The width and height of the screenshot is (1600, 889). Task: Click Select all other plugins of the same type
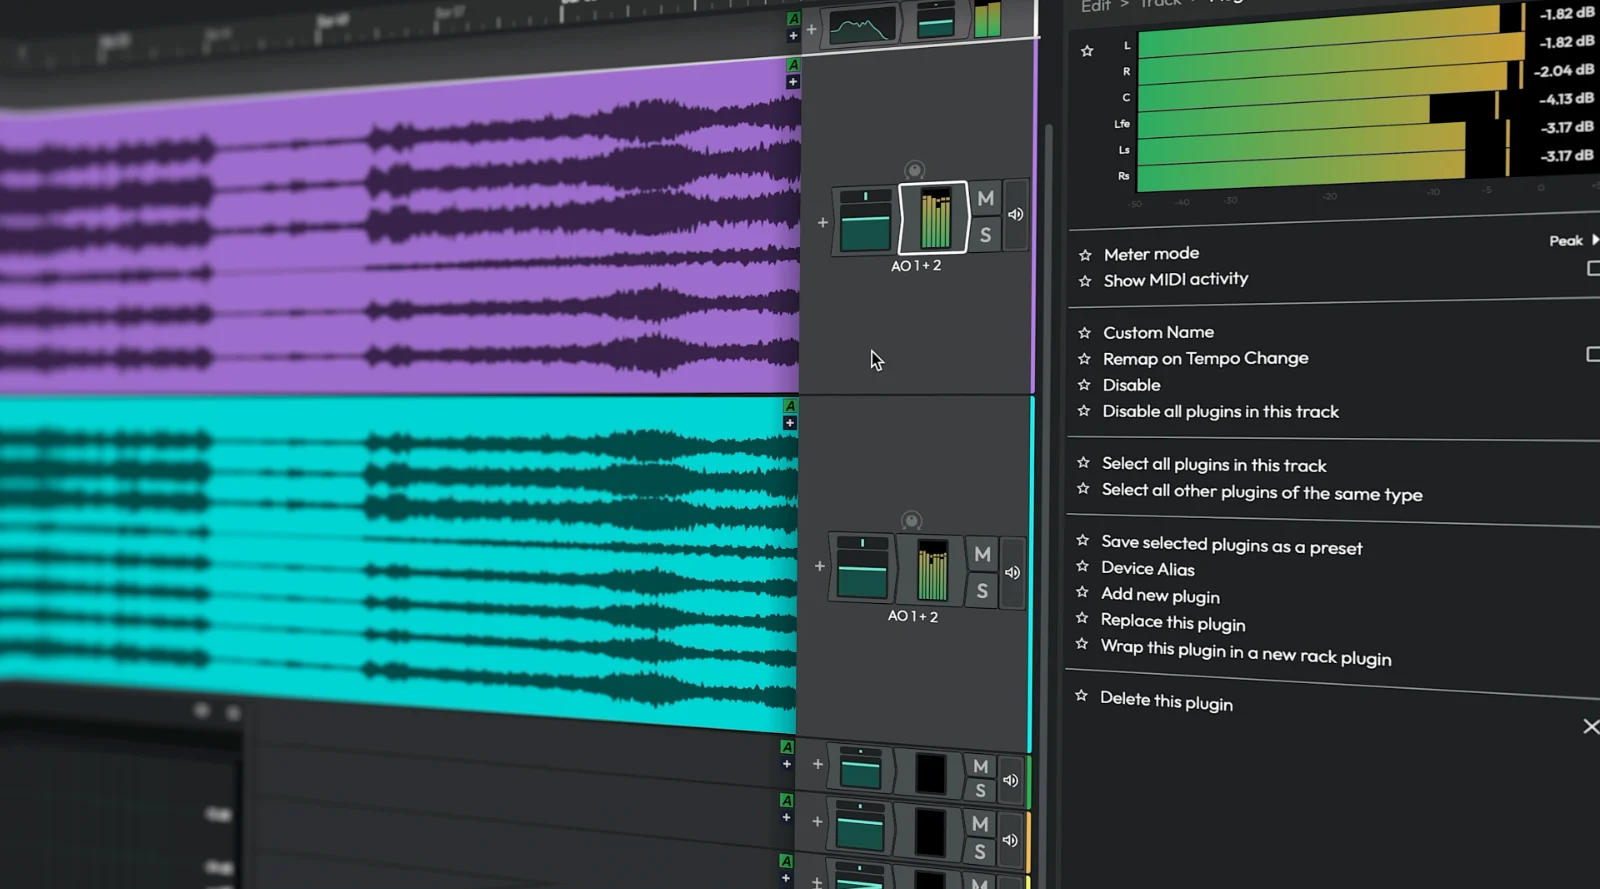pyautogui.click(x=1262, y=492)
